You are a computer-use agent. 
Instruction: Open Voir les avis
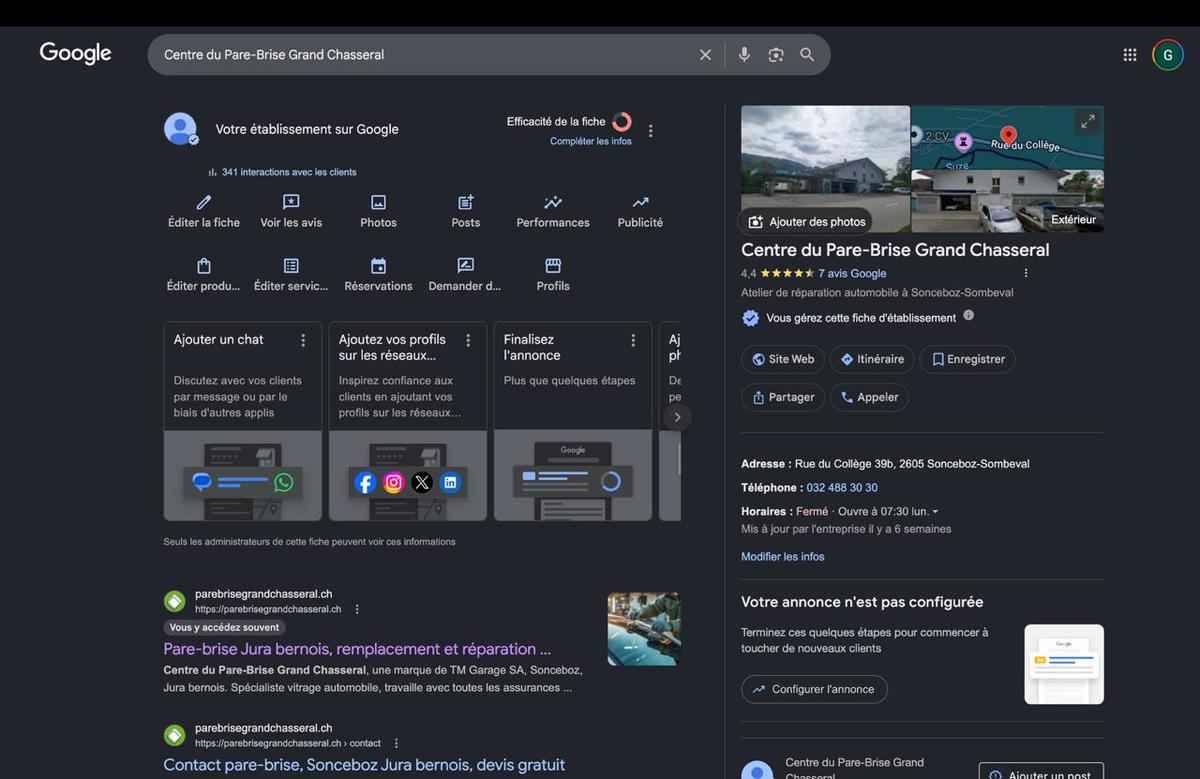(x=291, y=211)
